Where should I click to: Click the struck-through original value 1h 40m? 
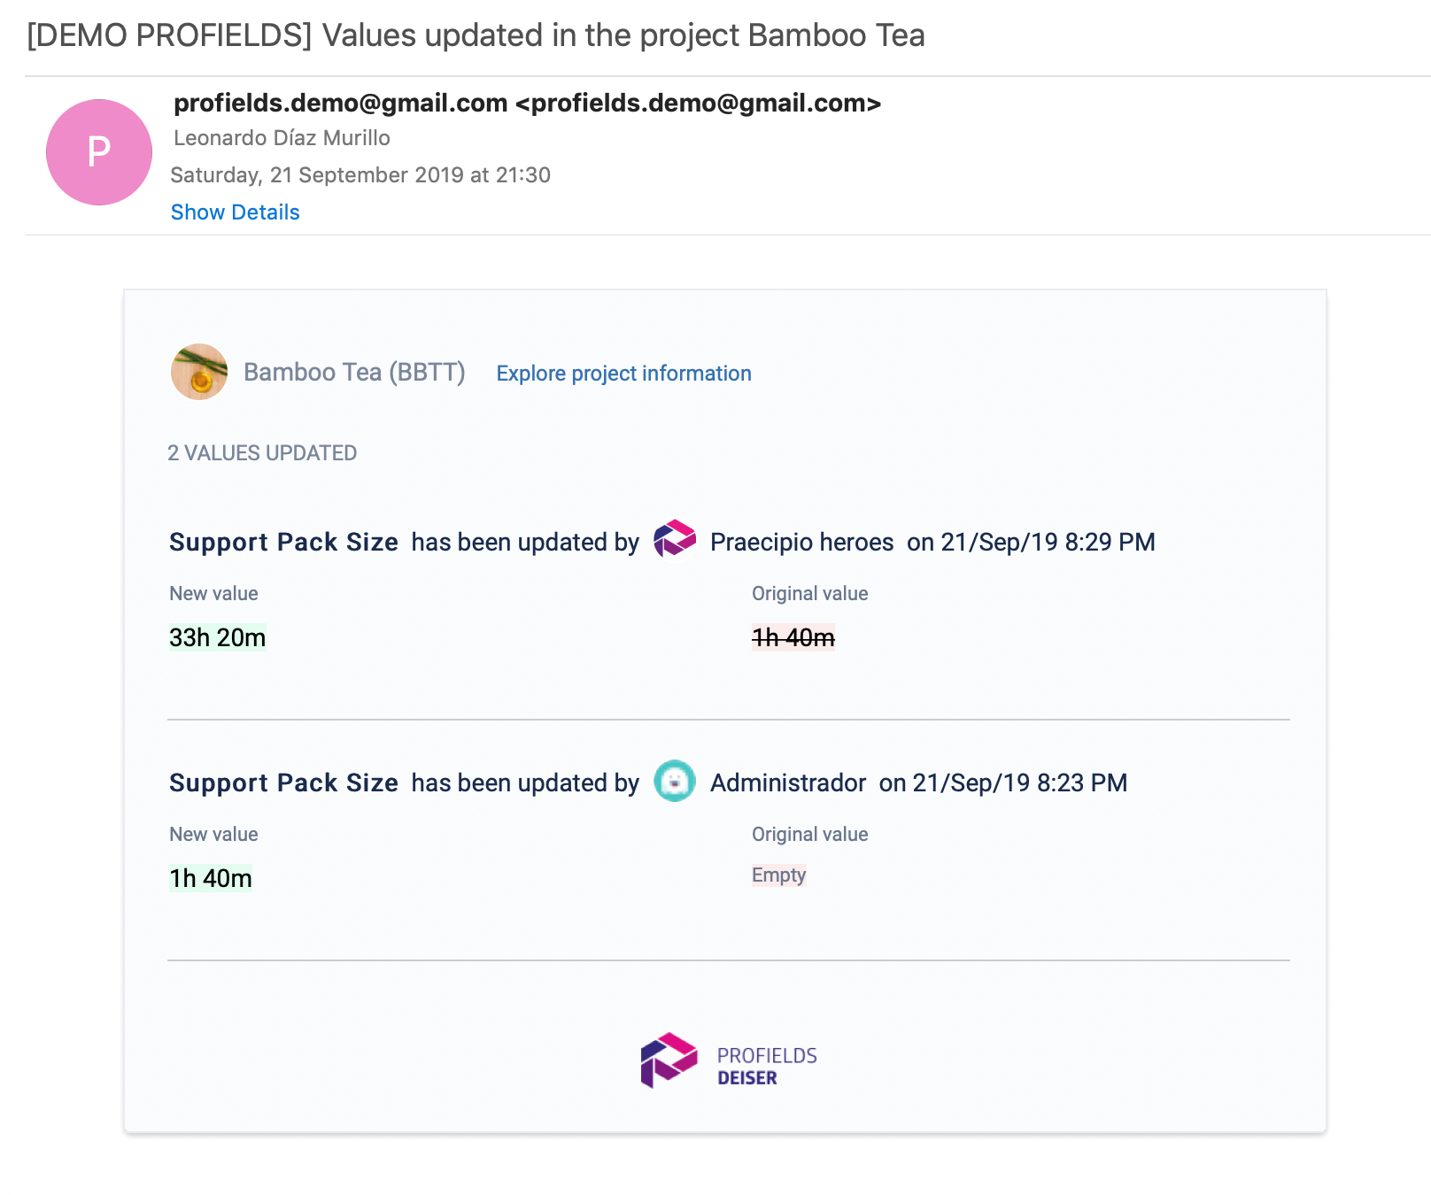793,637
